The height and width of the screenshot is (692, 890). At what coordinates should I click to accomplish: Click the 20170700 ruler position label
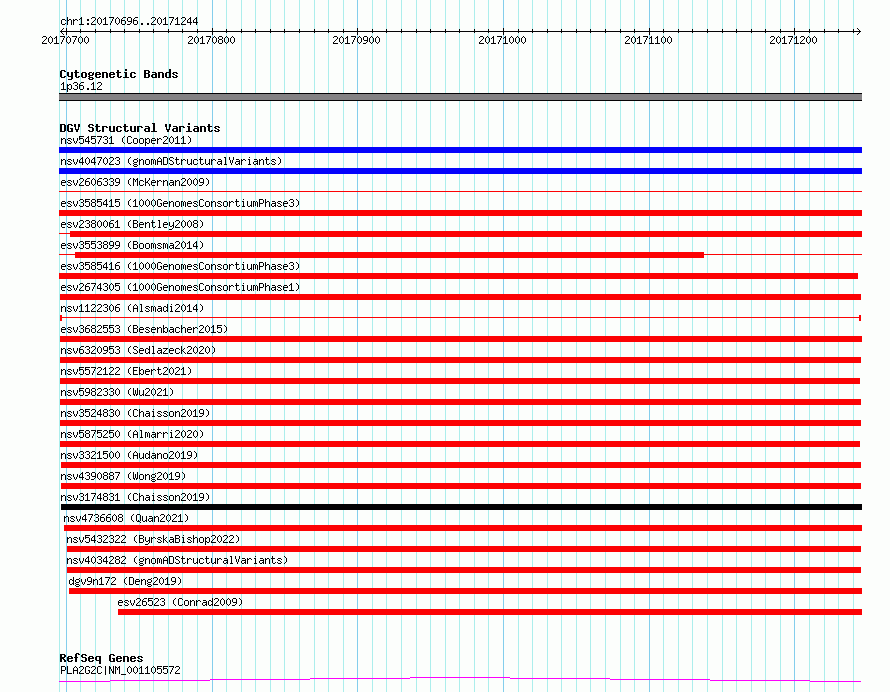(65, 40)
